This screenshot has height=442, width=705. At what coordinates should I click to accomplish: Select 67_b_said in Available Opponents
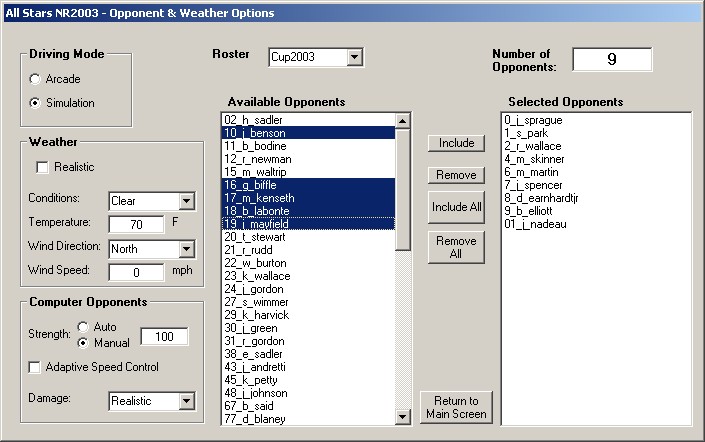(x=308, y=406)
